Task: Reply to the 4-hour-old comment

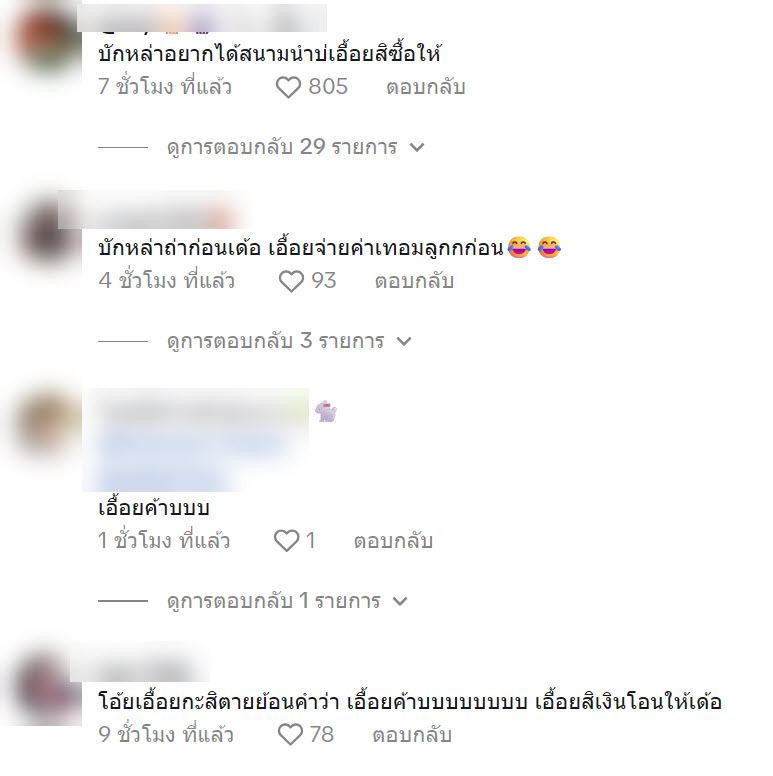Action: pyautogui.click(x=414, y=281)
